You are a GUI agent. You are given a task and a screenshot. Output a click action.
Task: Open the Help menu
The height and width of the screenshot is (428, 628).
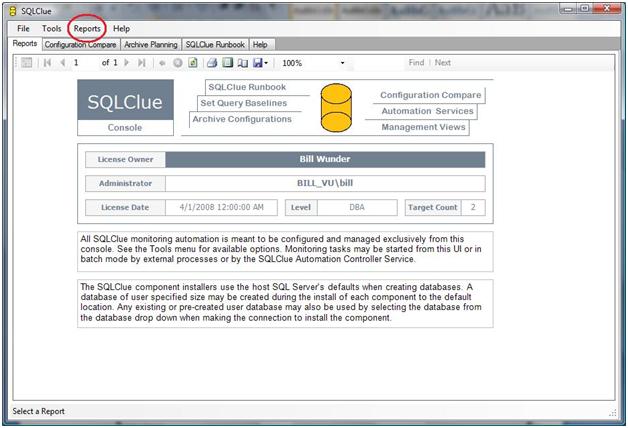pyautogui.click(x=121, y=28)
